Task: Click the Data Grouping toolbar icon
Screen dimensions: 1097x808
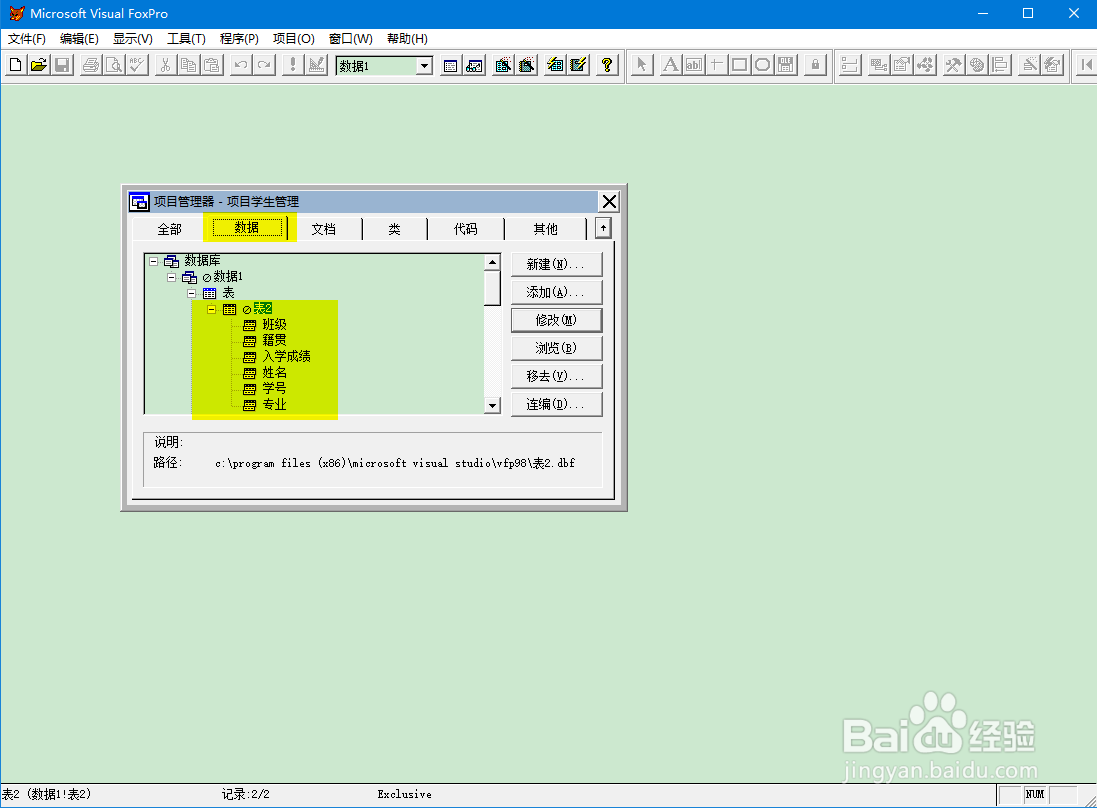Action: point(849,65)
